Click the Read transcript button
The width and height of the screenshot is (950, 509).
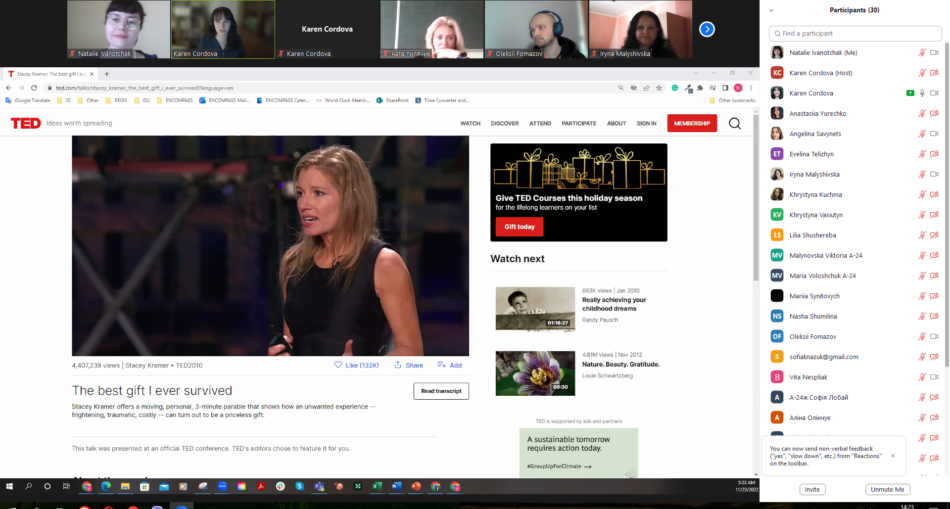[441, 391]
